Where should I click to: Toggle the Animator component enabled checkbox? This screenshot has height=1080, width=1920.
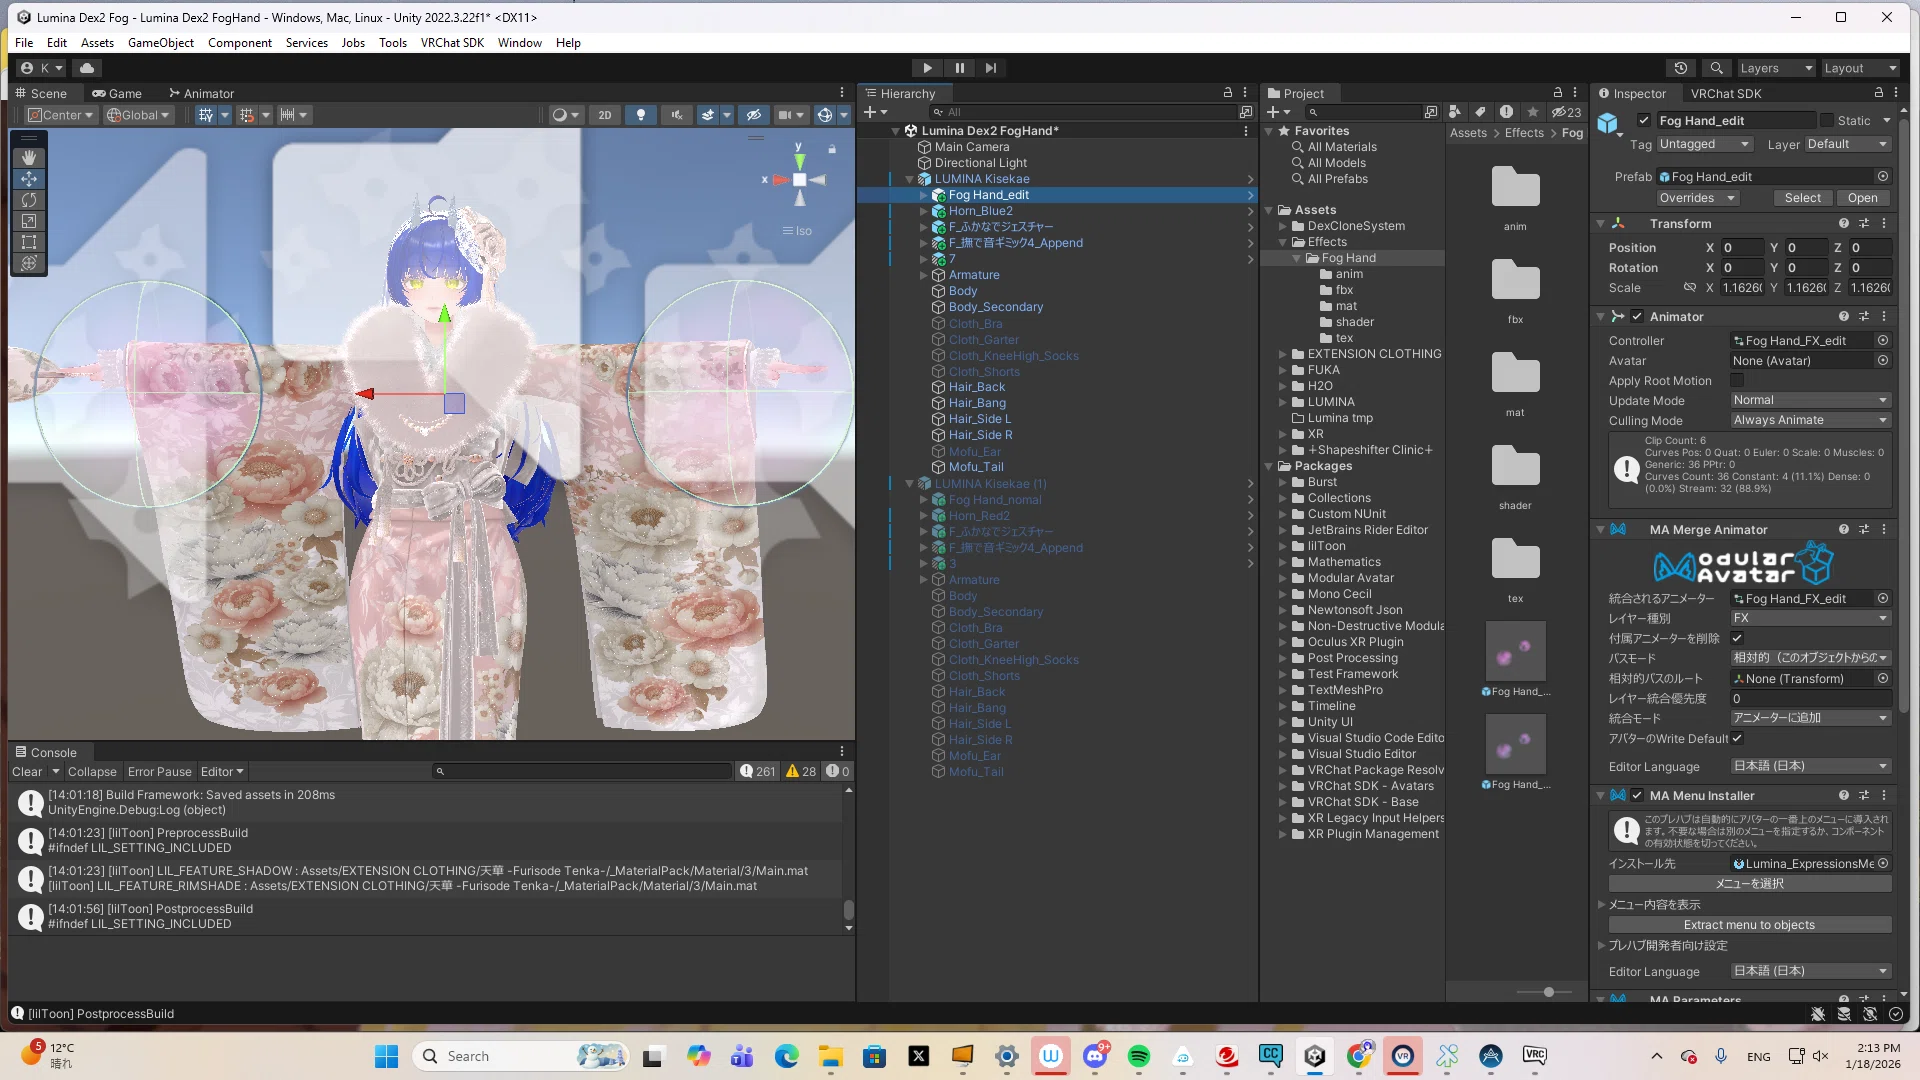tap(1637, 316)
